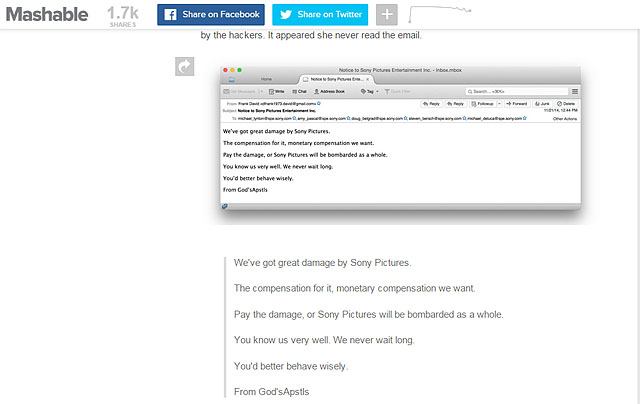Viewport: 640px width, 404px height.
Task: Close the 'Notice to Sony Pictures' tab
Action: click(367, 79)
